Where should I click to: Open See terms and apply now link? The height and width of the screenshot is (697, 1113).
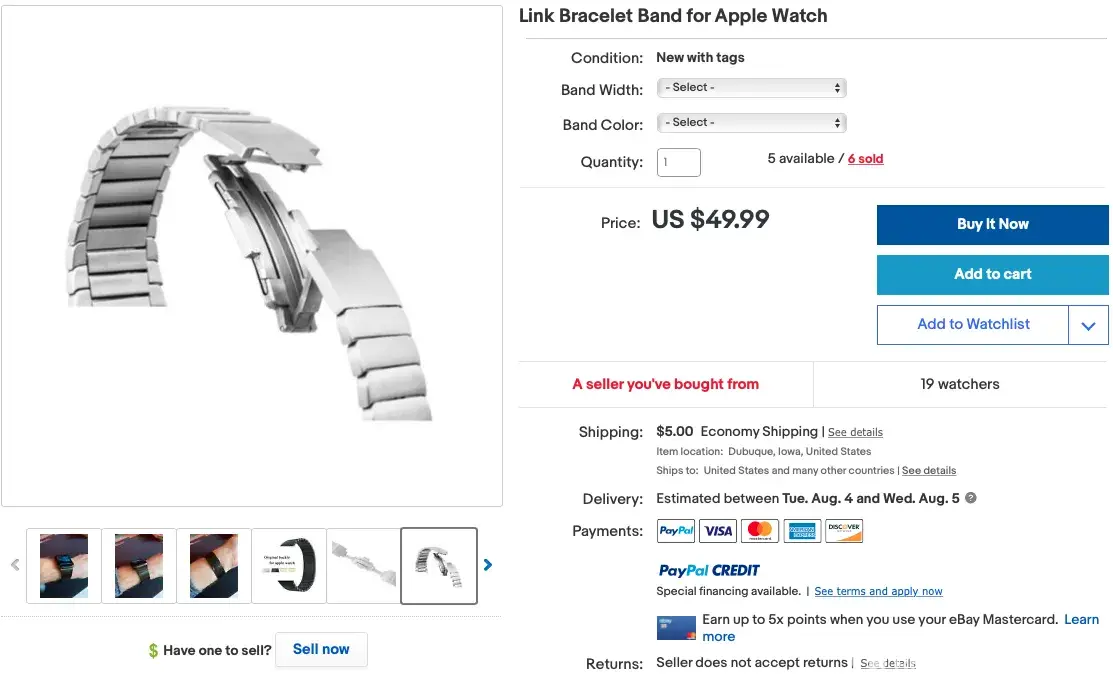coord(878,591)
